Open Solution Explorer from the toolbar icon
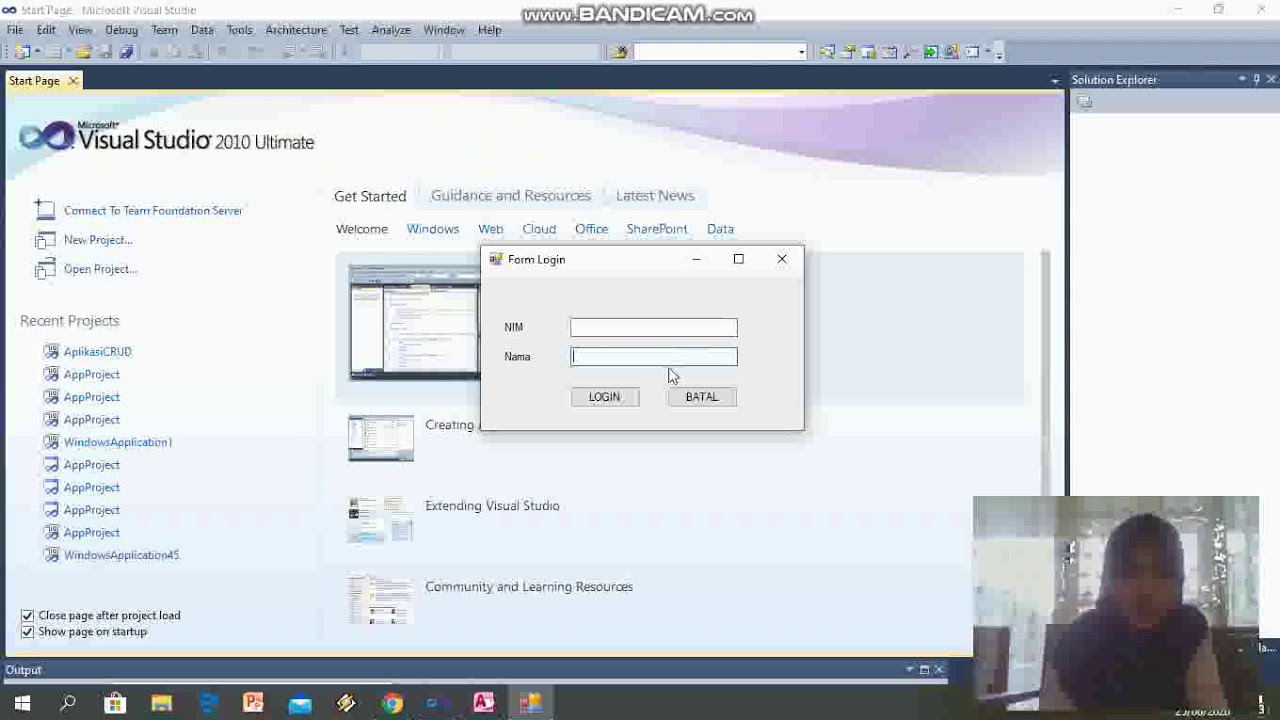 [x=827, y=51]
